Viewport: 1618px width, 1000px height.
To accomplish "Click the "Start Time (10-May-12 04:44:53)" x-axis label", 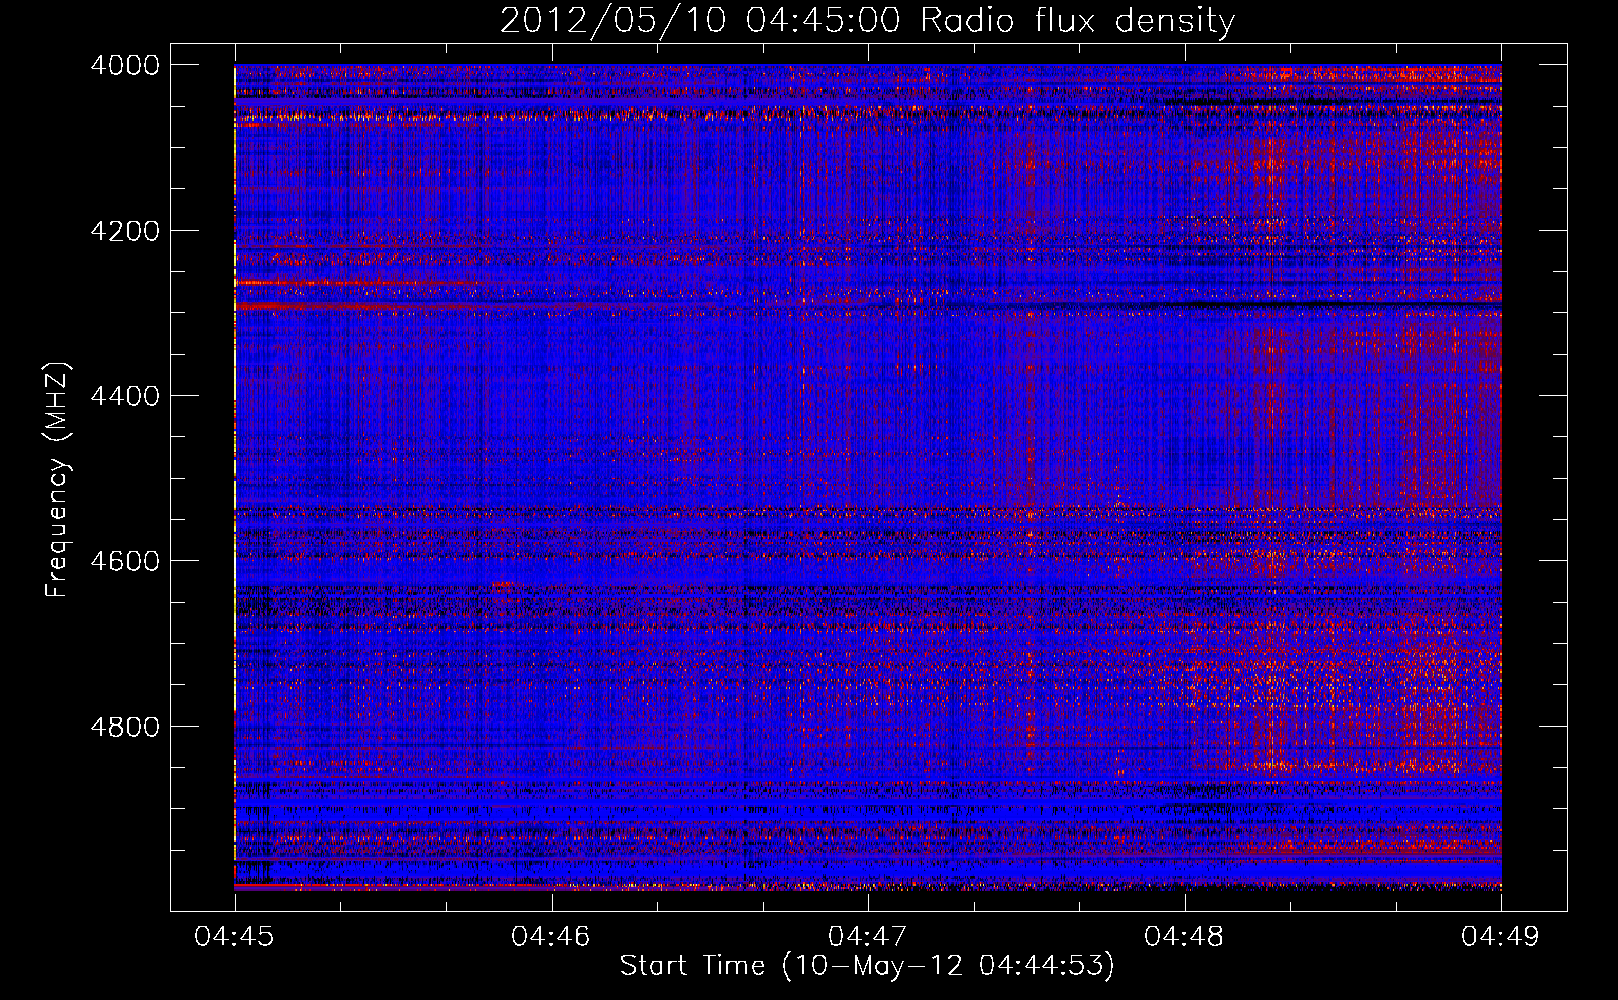I will tap(867, 966).
